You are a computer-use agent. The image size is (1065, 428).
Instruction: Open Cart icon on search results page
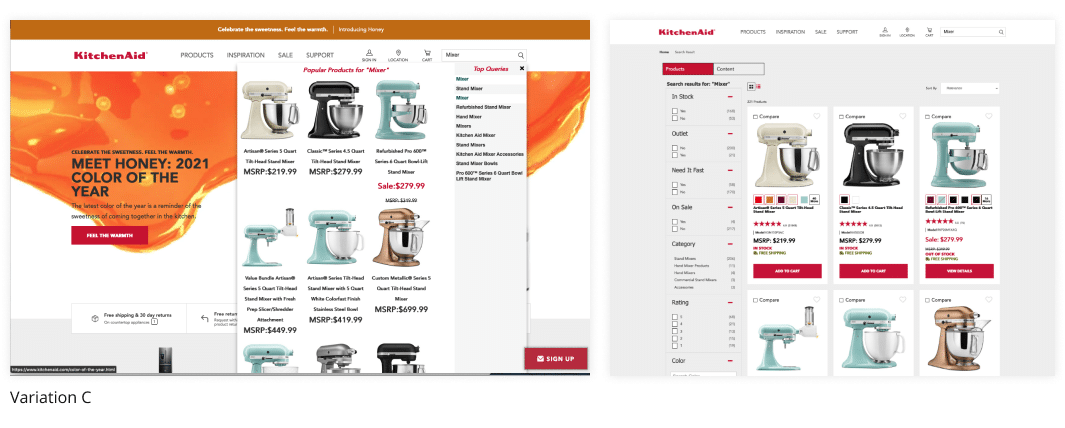pos(929,31)
